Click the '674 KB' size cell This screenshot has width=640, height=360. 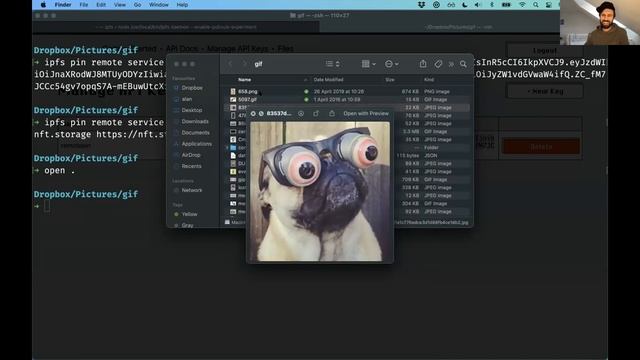click(411, 91)
